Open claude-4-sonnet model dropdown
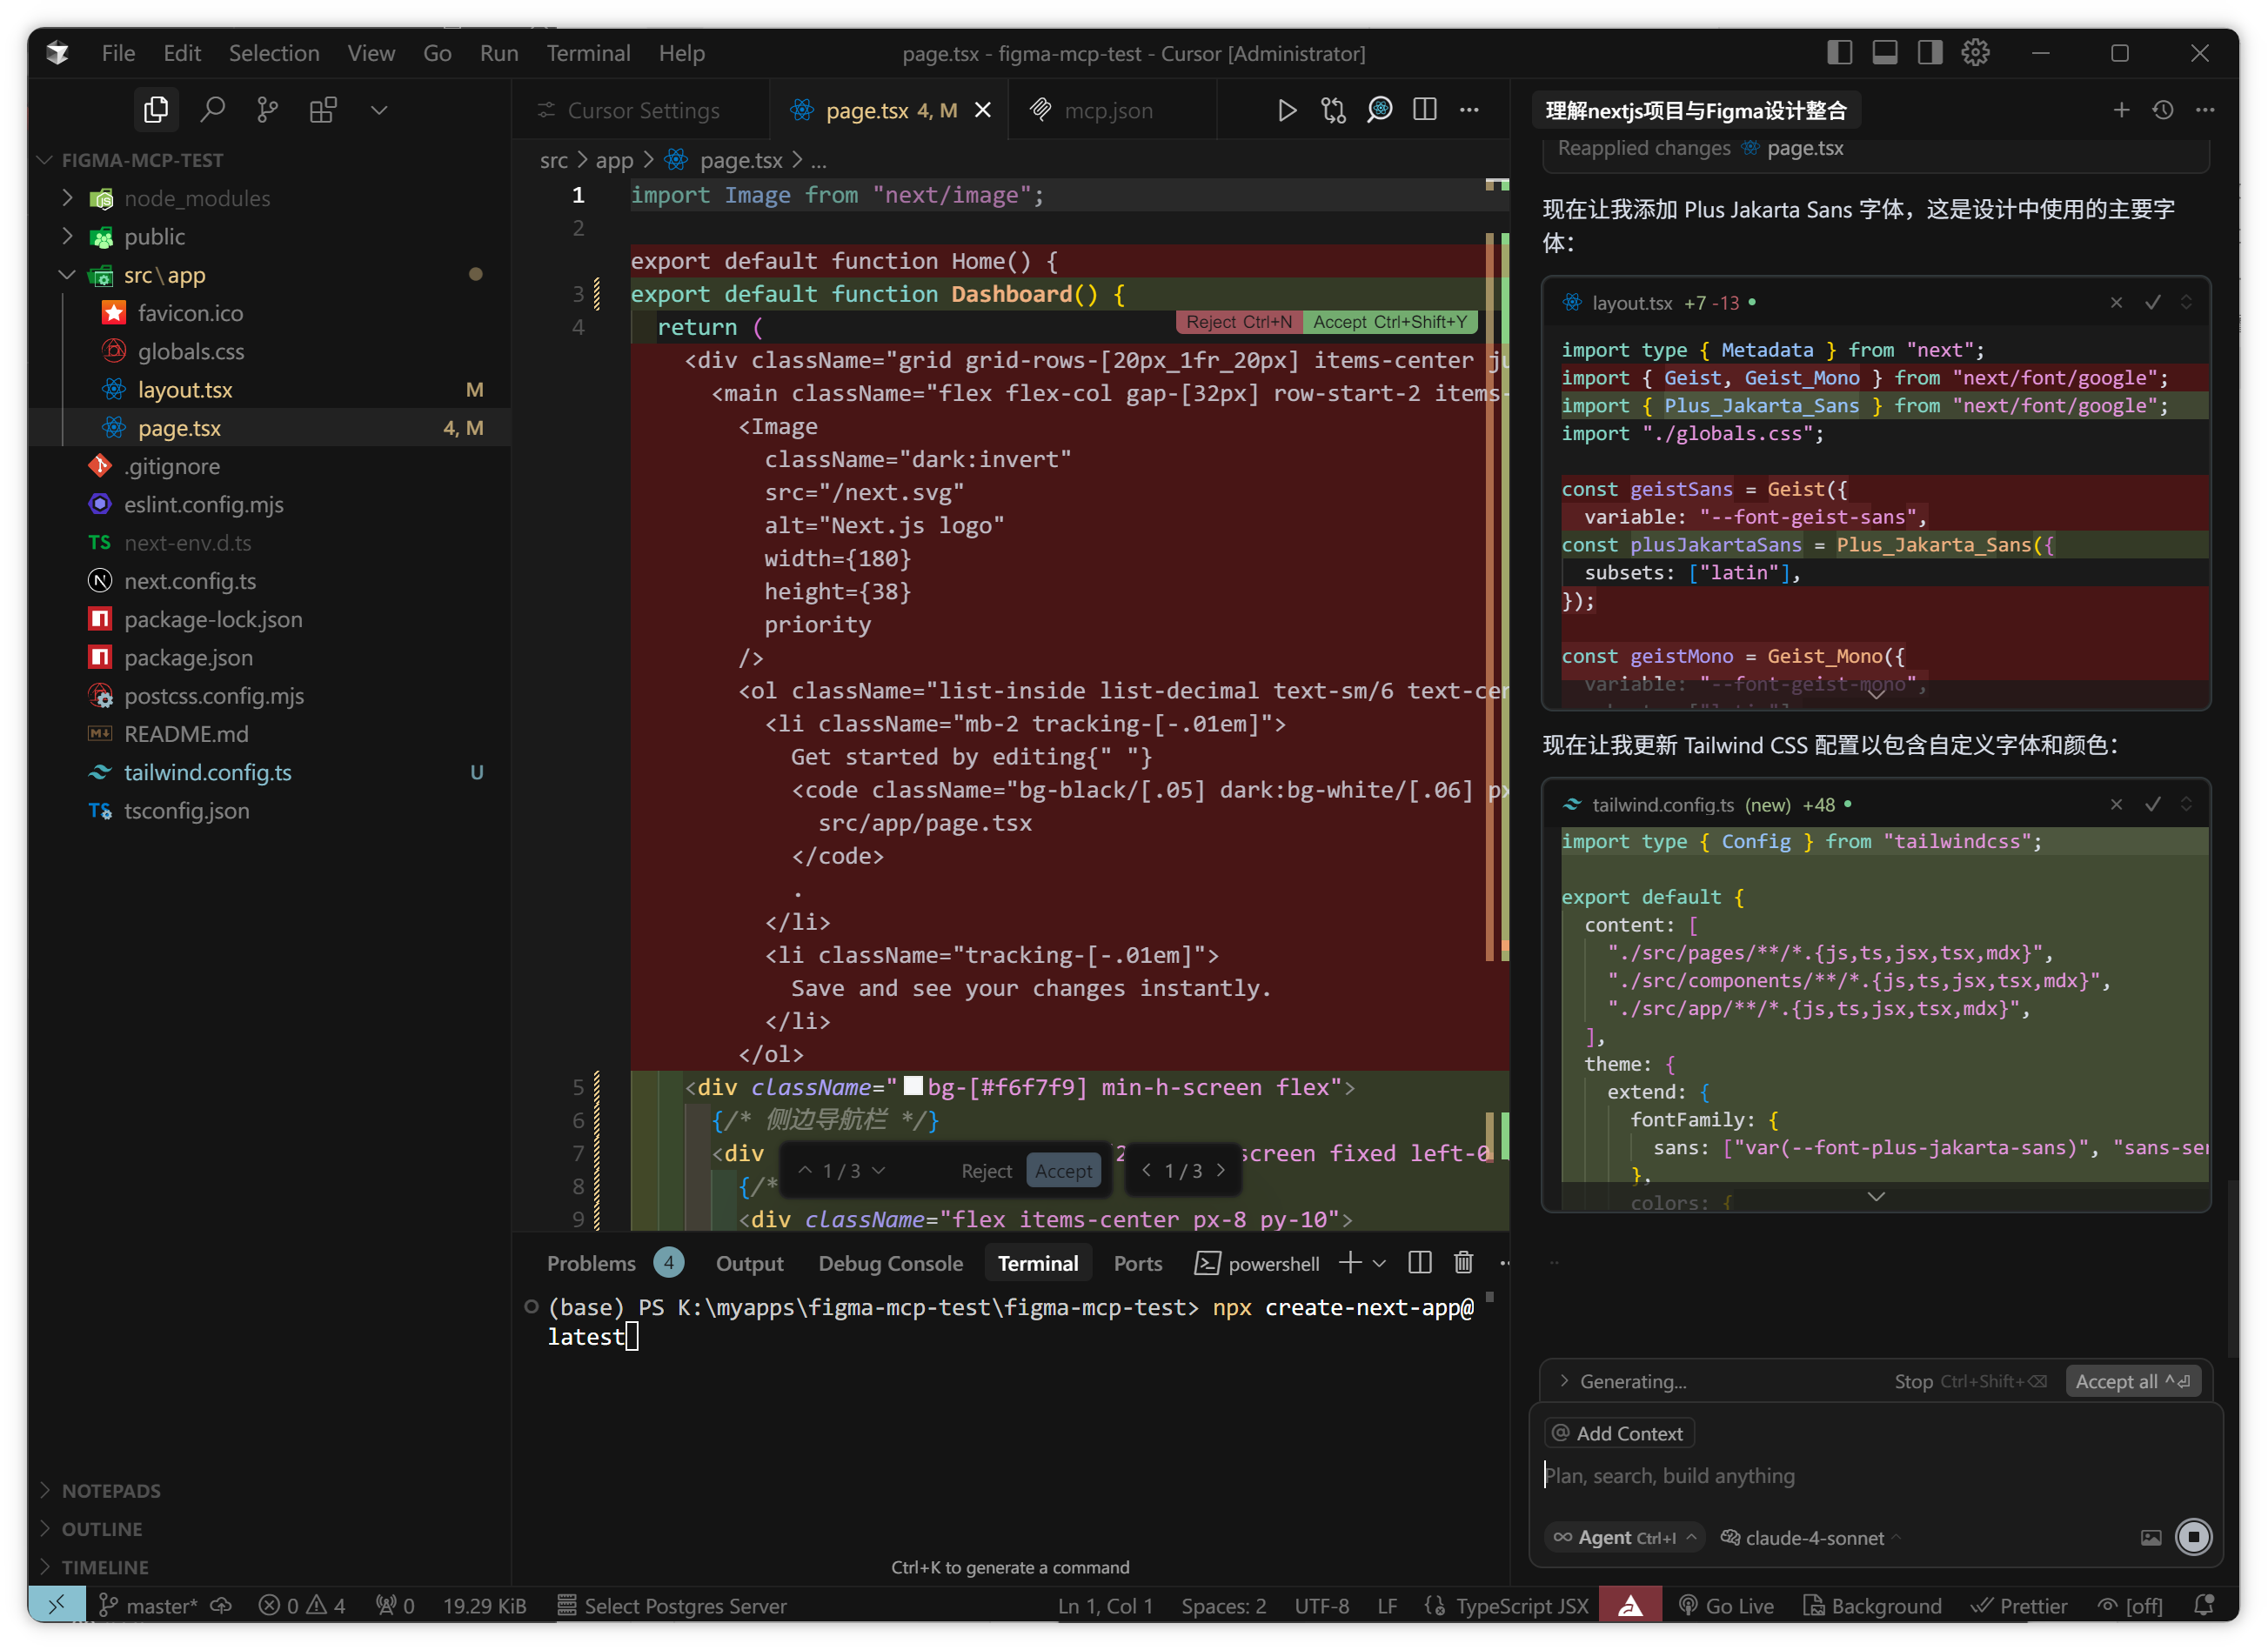2268x1650 pixels. 1811,1538
